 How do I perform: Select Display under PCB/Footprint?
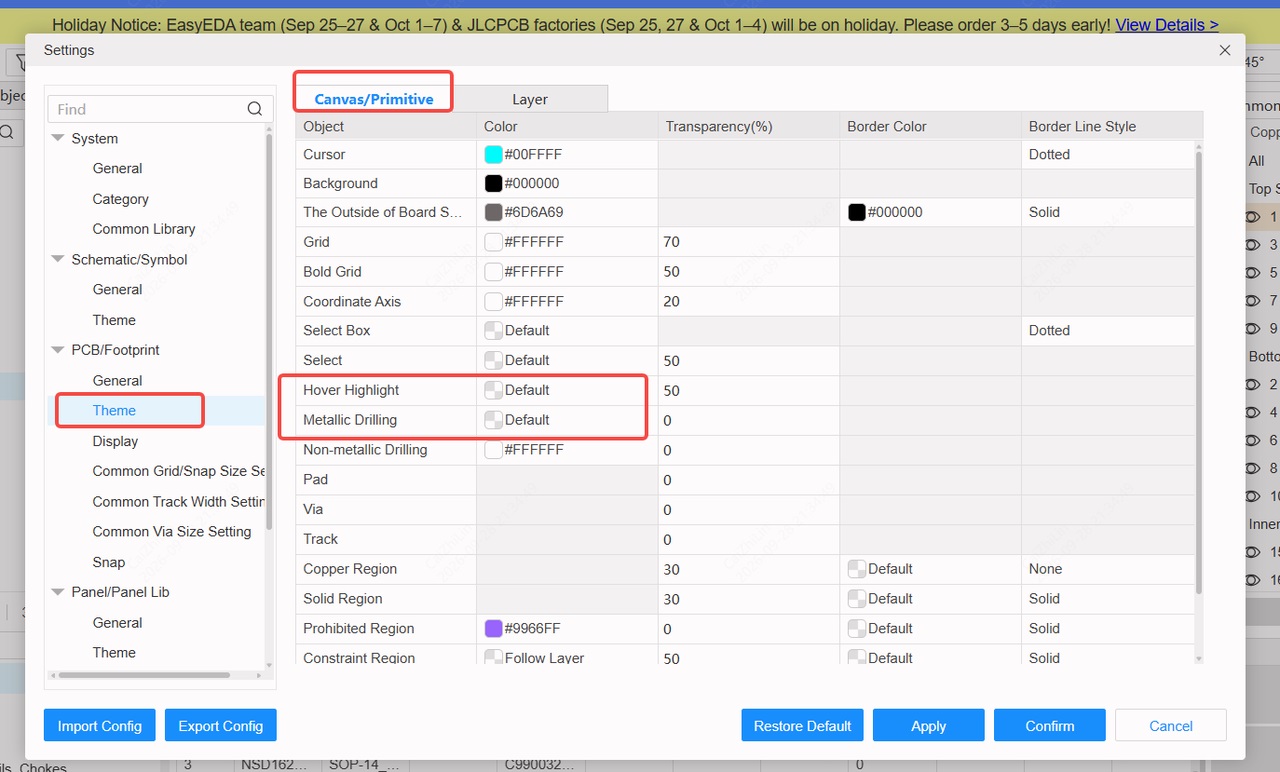click(115, 441)
